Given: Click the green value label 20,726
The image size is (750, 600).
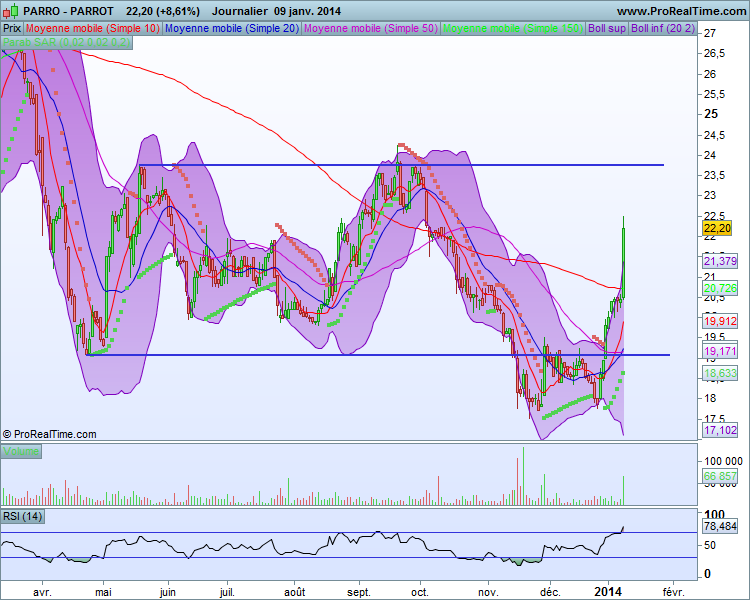Looking at the screenshot, I should tap(720, 288).
